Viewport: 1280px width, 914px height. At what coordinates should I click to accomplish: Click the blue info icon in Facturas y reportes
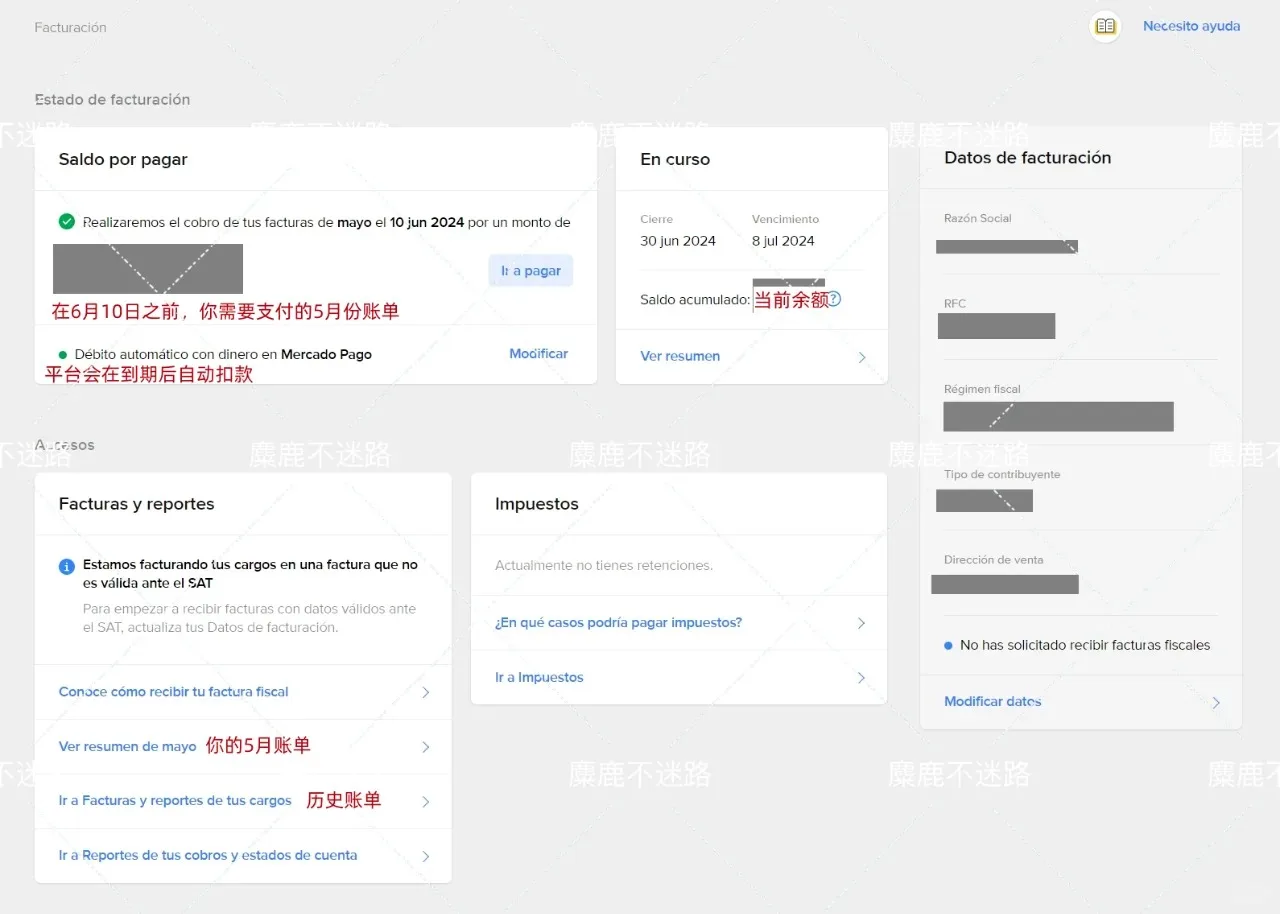tap(67, 567)
